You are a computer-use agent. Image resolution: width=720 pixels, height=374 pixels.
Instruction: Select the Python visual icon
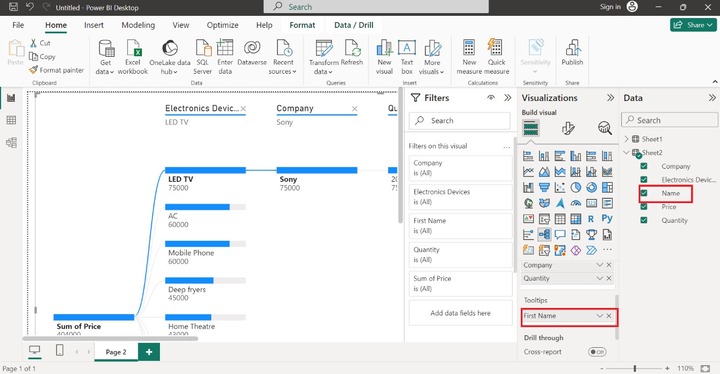[x=607, y=219]
